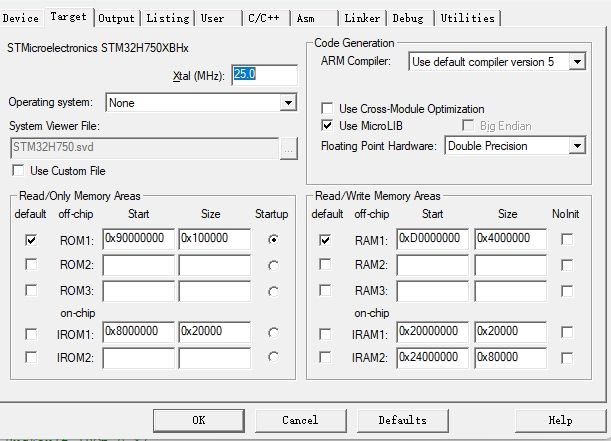611x441 pixels.
Task: Select IROM1 Startup radio button
Action: [x=274, y=333]
